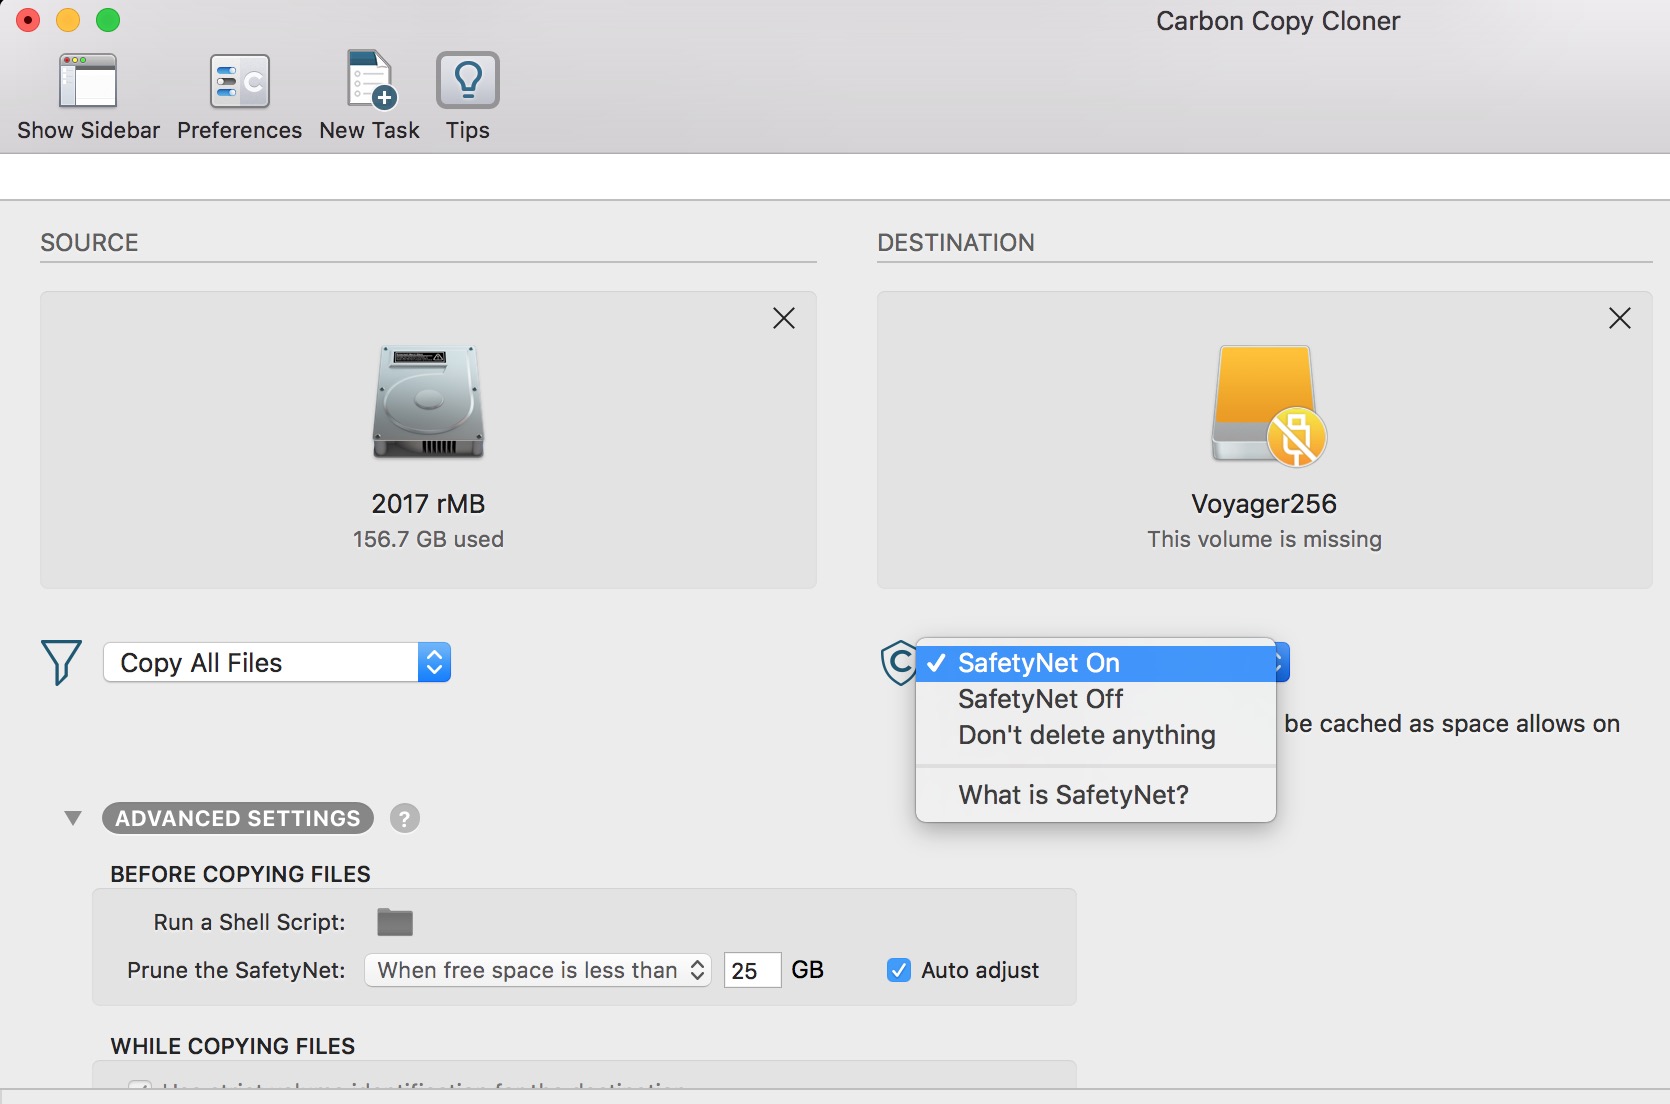Toggle the Auto adjust checkbox
The height and width of the screenshot is (1104, 1670).
(899, 970)
